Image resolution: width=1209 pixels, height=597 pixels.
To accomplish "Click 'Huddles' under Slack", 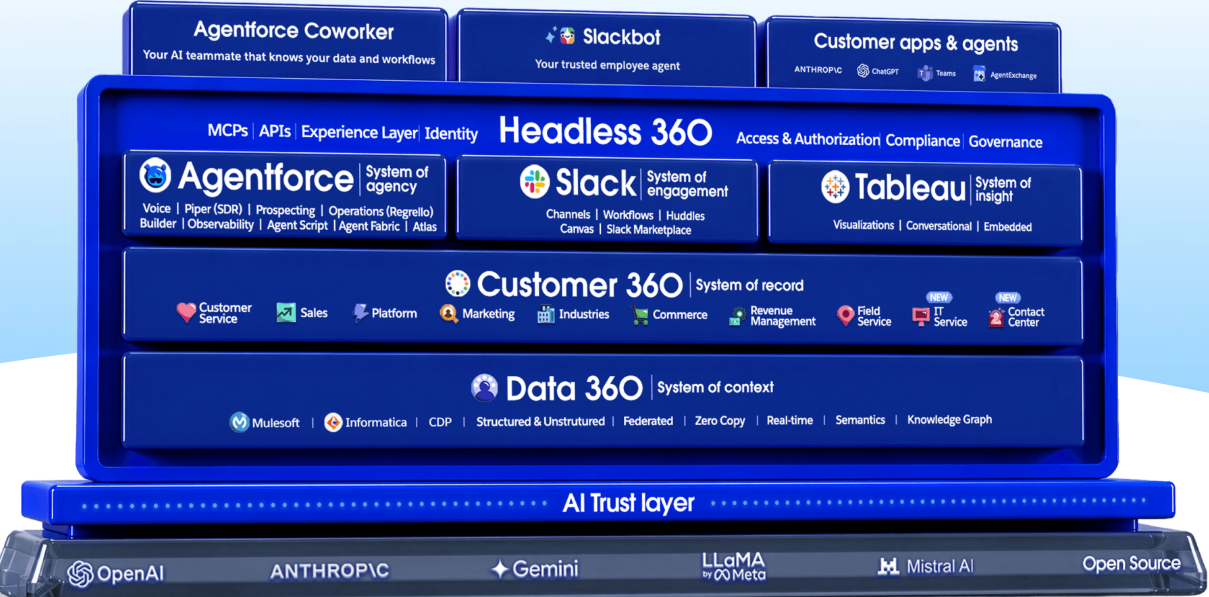I will pos(685,216).
